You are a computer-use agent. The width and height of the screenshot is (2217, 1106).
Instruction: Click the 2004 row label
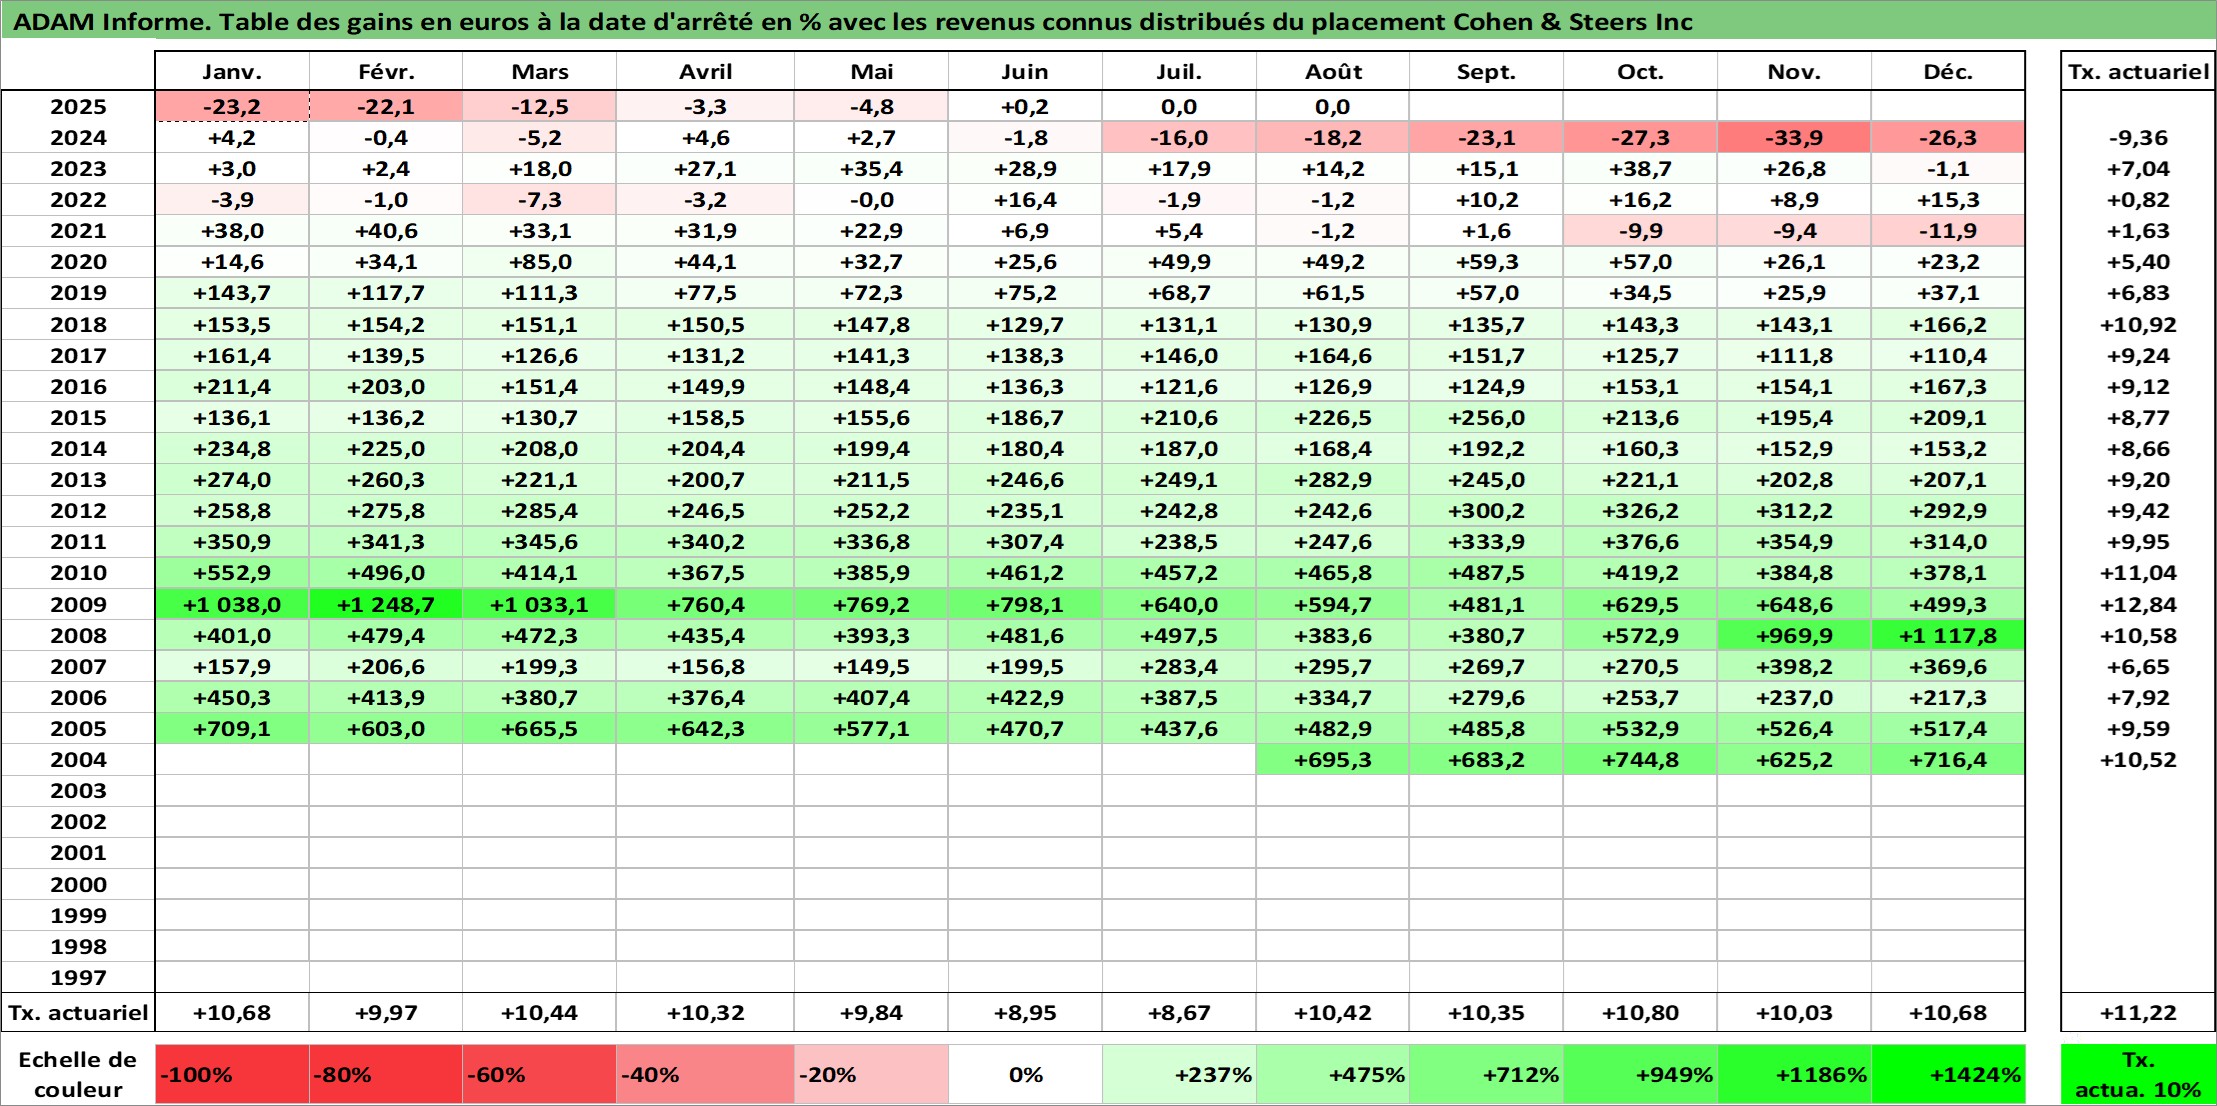[x=78, y=760]
